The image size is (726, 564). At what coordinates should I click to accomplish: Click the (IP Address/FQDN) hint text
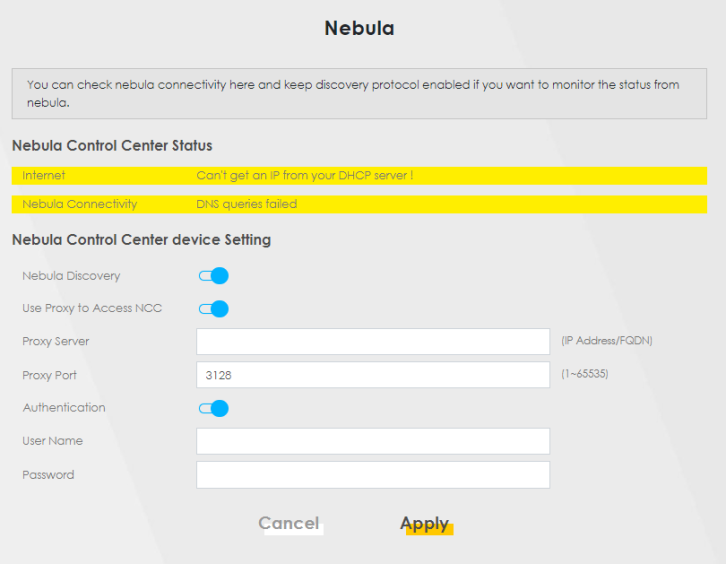tap(607, 341)
